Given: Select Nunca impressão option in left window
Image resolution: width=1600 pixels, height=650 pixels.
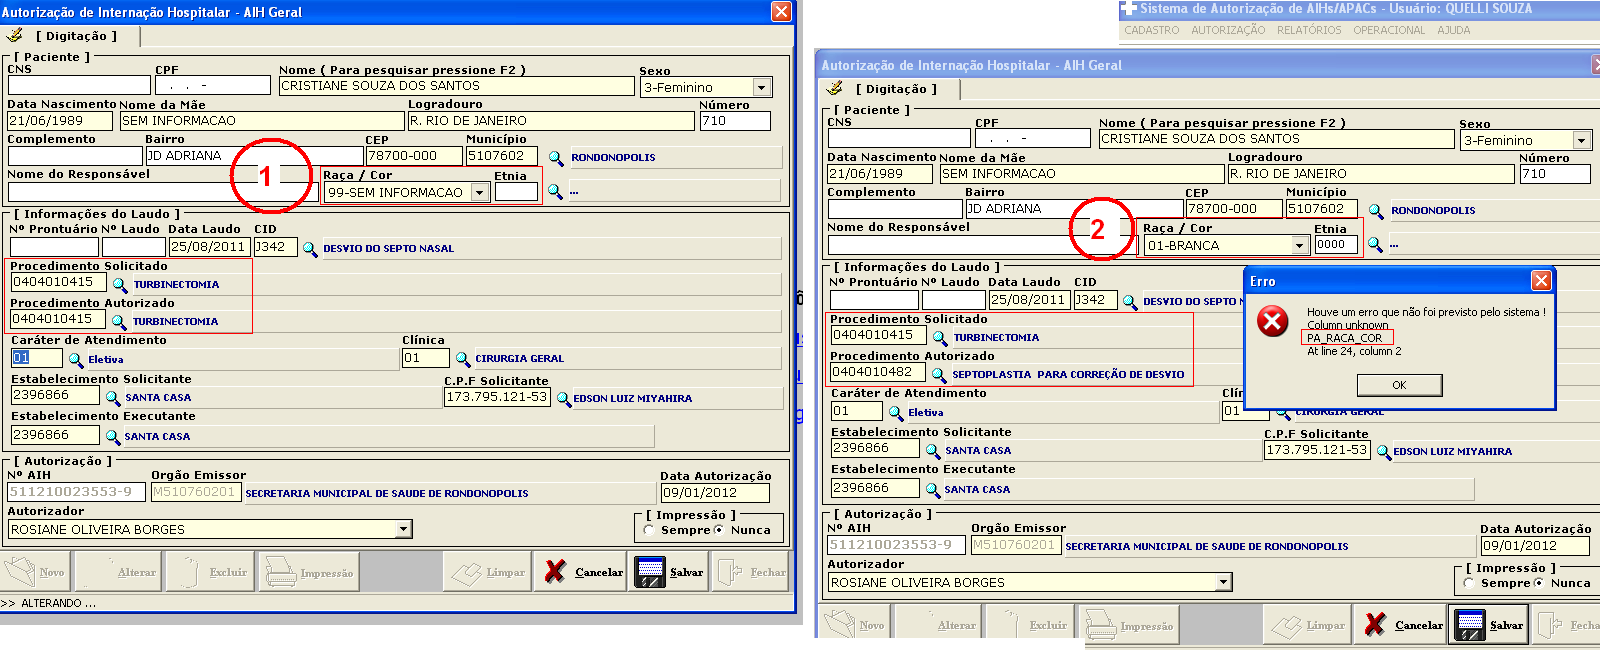Looking at the screenshot, I should [x=719, y=530].
